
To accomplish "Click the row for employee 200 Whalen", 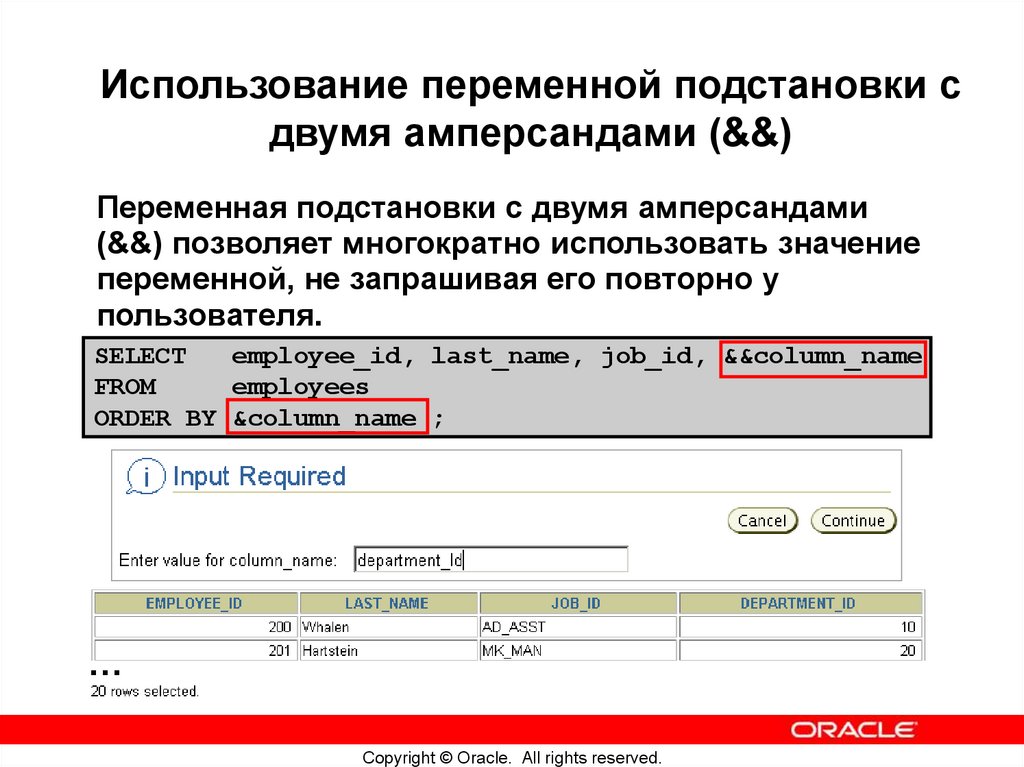I will coord(500,626).
